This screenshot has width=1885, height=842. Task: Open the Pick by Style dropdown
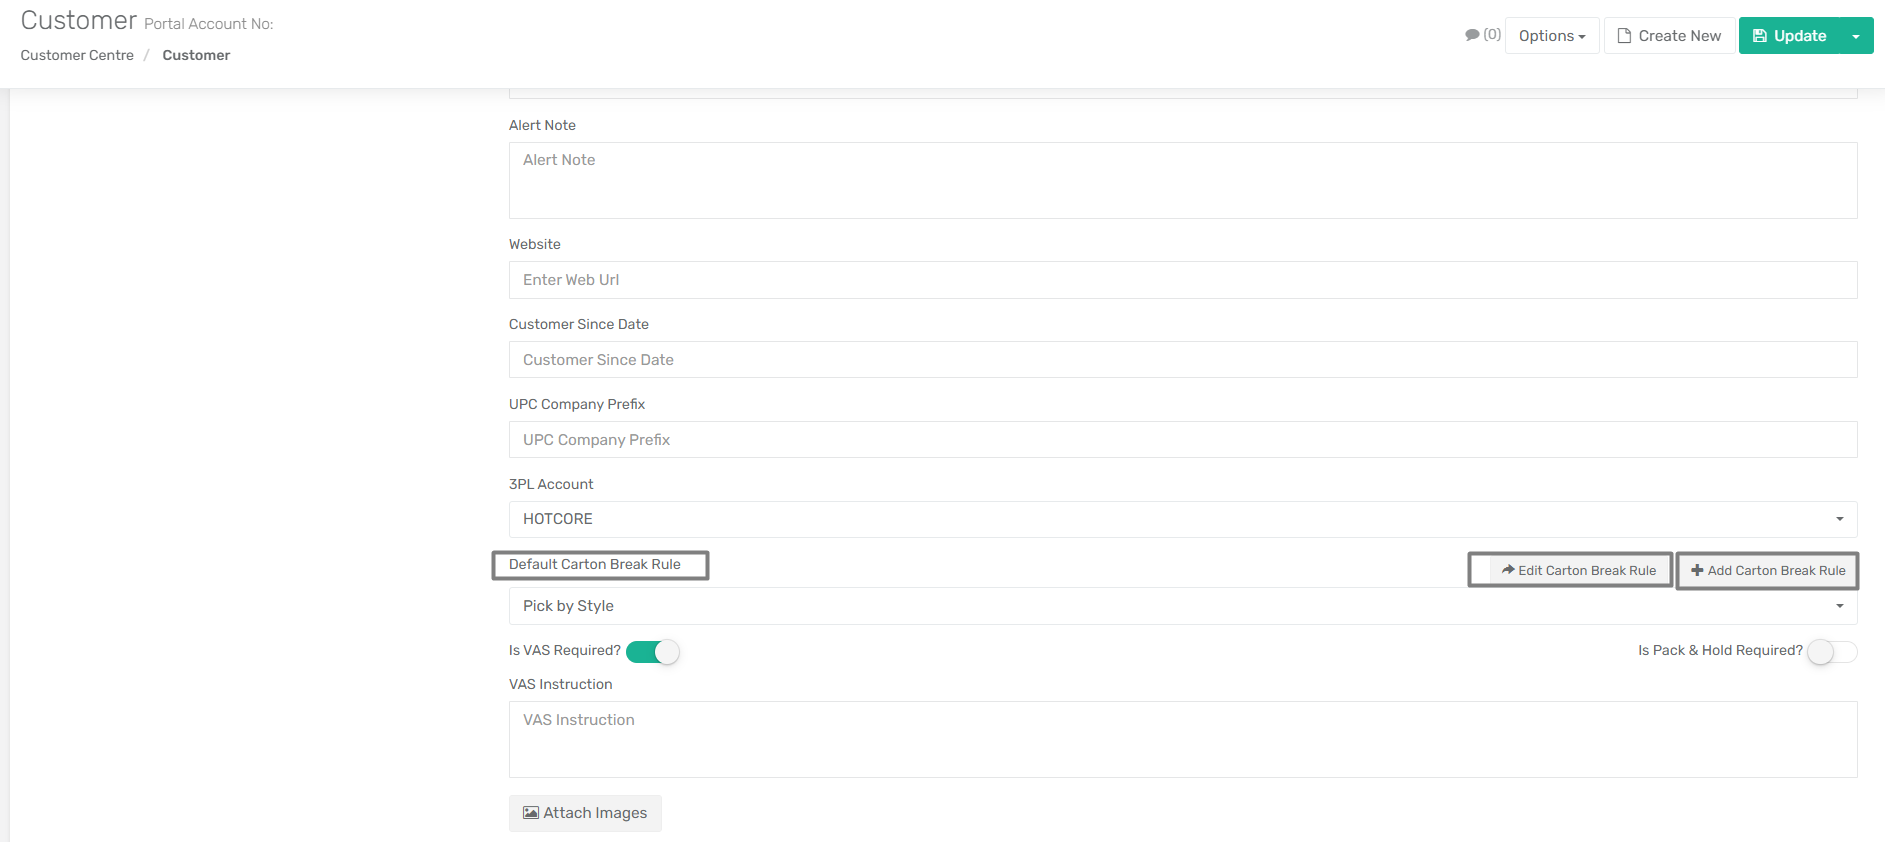click(1183, 606)
